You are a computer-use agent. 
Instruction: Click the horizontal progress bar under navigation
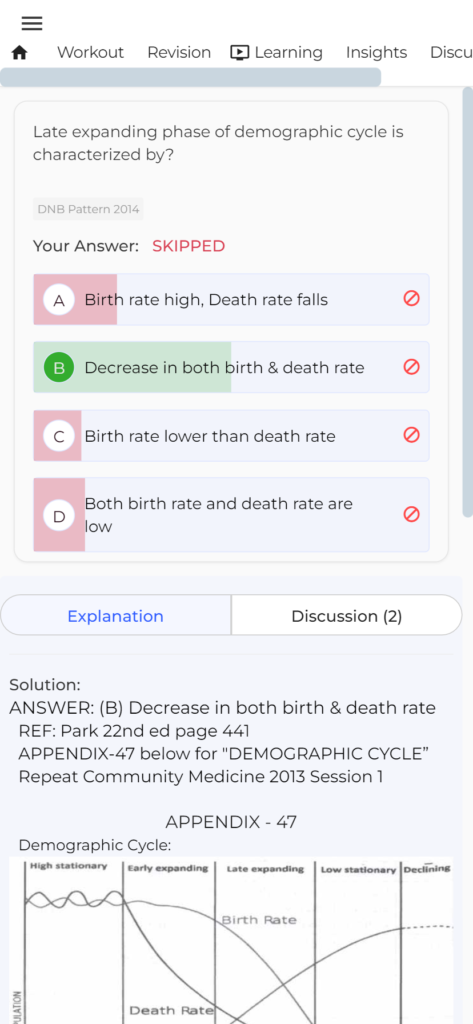click(191, 77)
